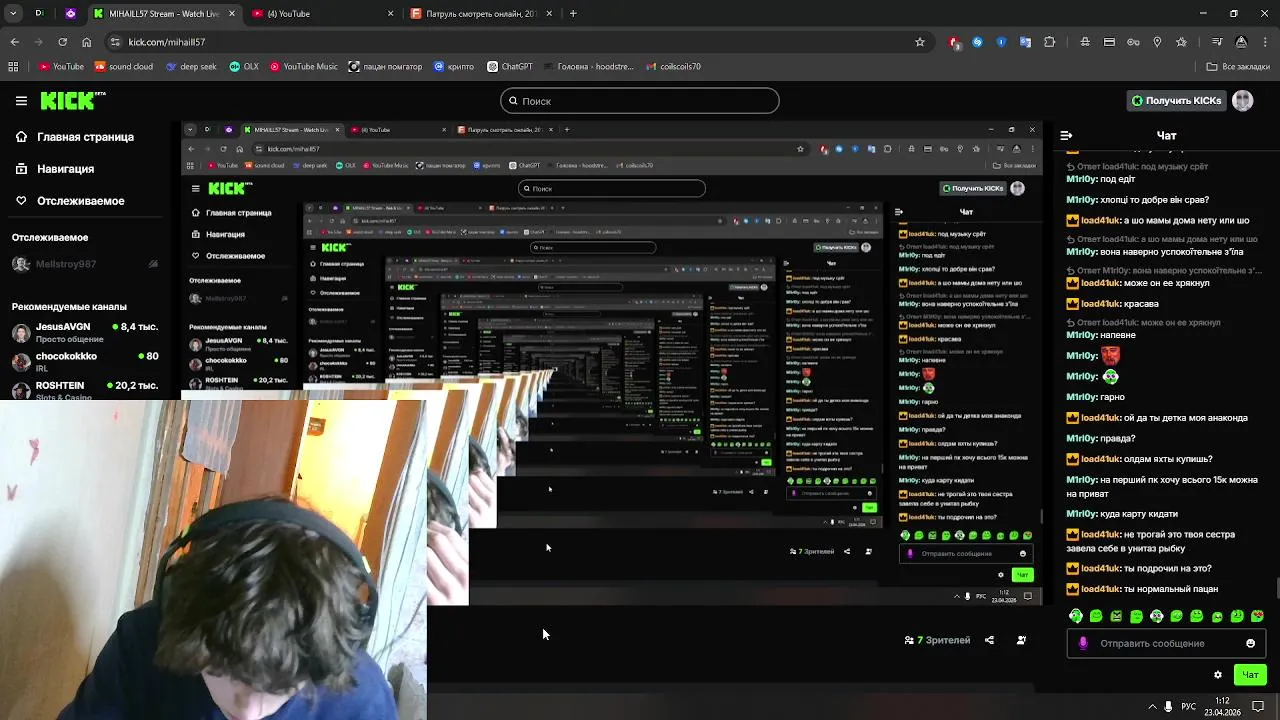1280x720 pixels.
Task: Click the 7 Зрителей viewer count
Action: (937, 640)
